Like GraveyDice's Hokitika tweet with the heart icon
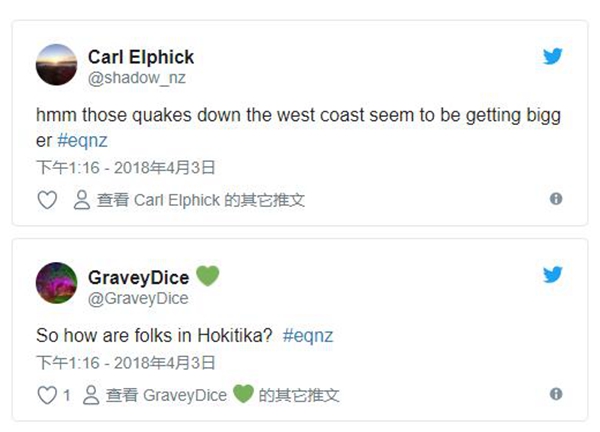The image size is (600, 432). click(x=47, y=395)
